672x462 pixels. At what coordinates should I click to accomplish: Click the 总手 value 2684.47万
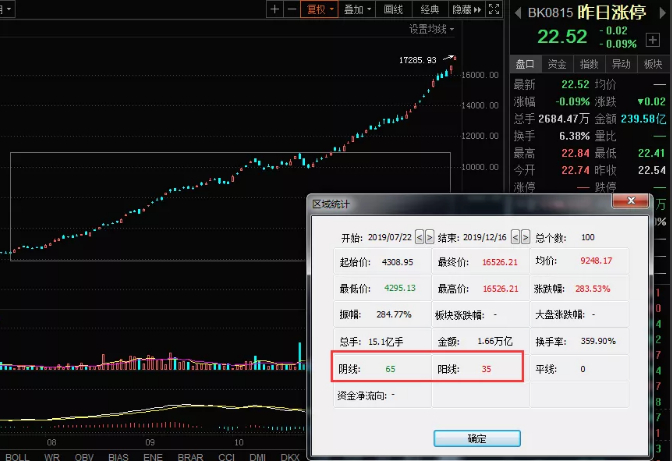[x=564, y=119]
